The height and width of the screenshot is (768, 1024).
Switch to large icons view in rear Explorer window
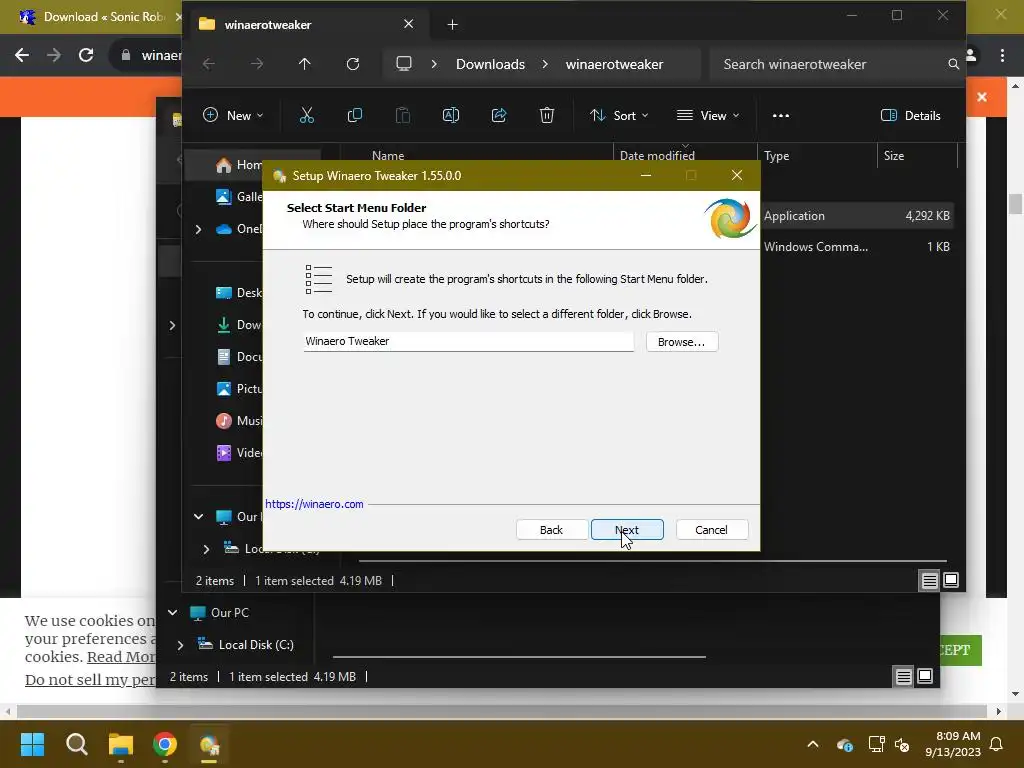pyautogui.click(x=925, y=677)
